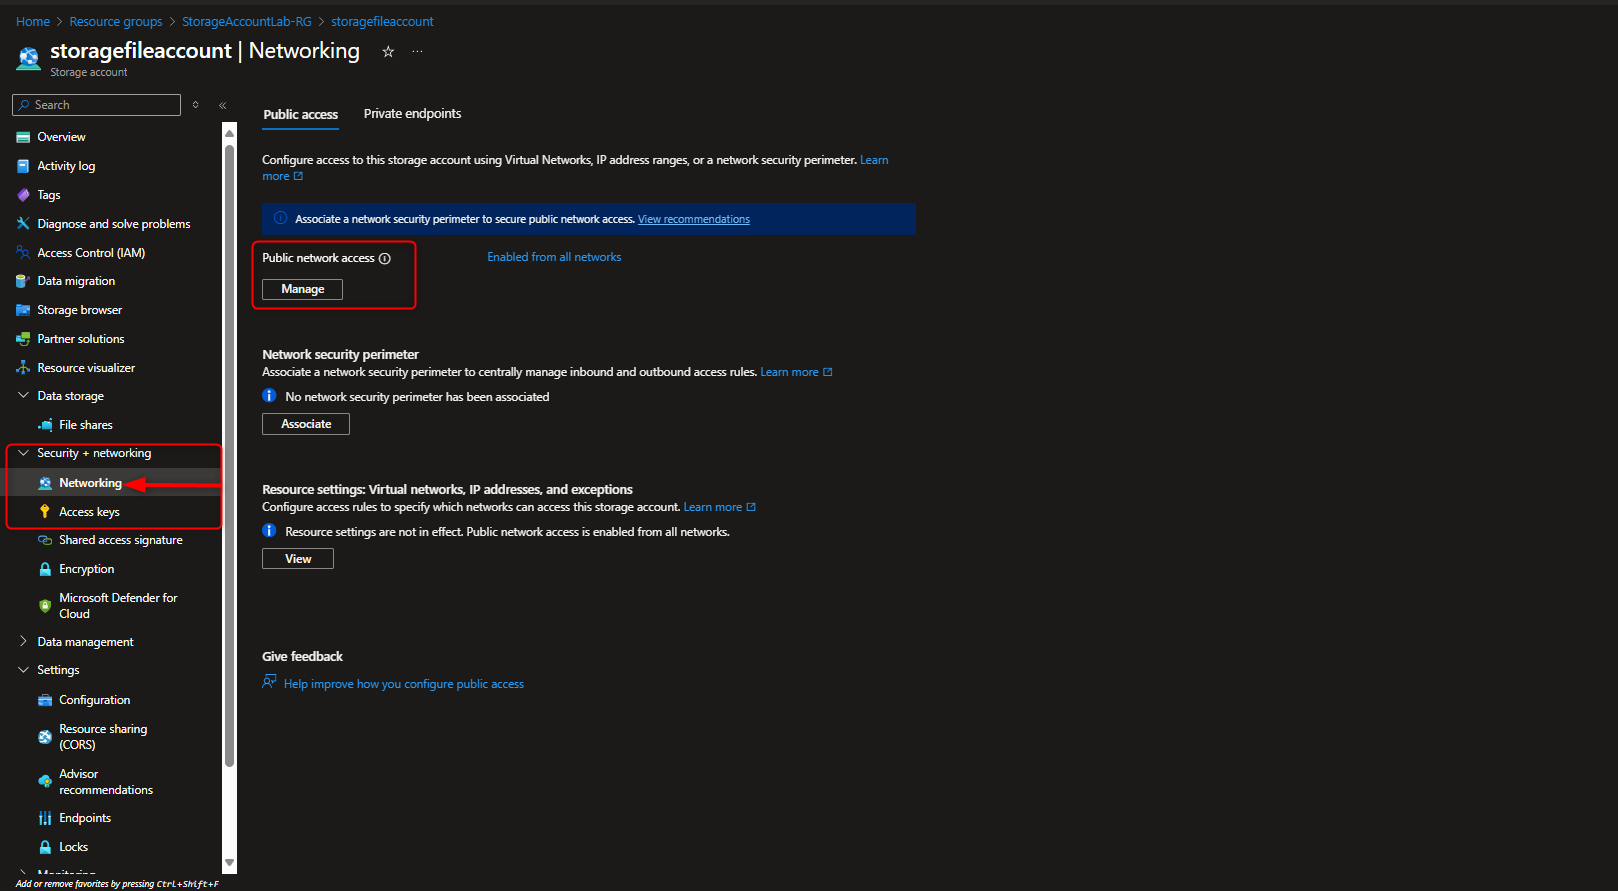
Task: Click Enabled from all networks link
Action: tap(554, 257)
